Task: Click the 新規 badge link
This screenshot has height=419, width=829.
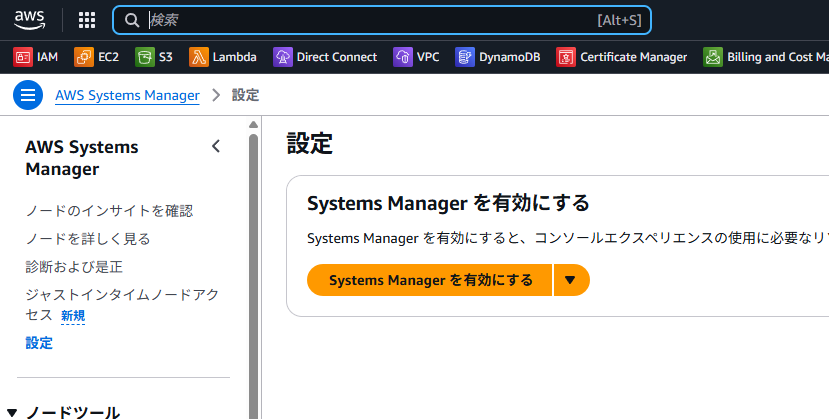Action: click(73, 315)
